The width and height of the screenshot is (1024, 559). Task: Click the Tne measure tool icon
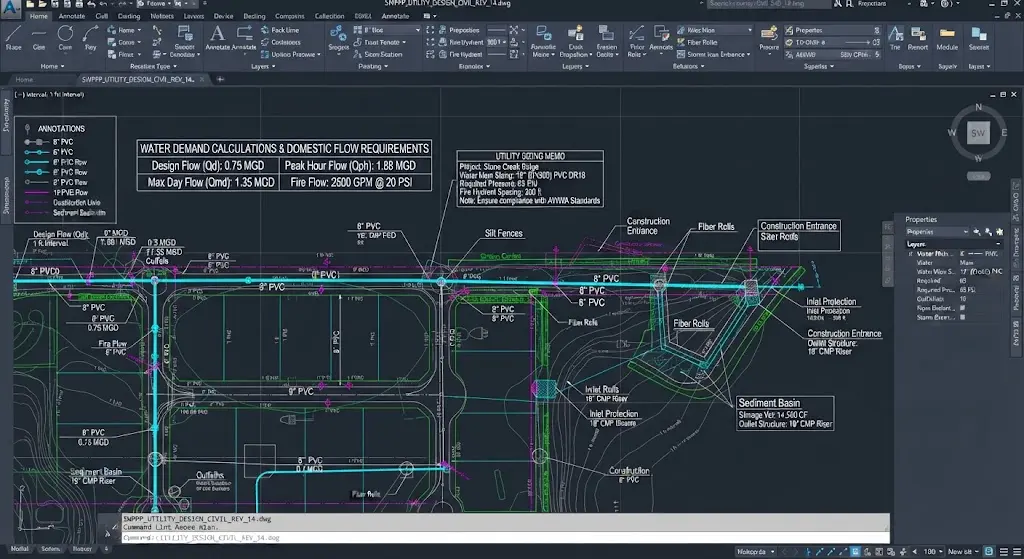[x=895, y=38]
